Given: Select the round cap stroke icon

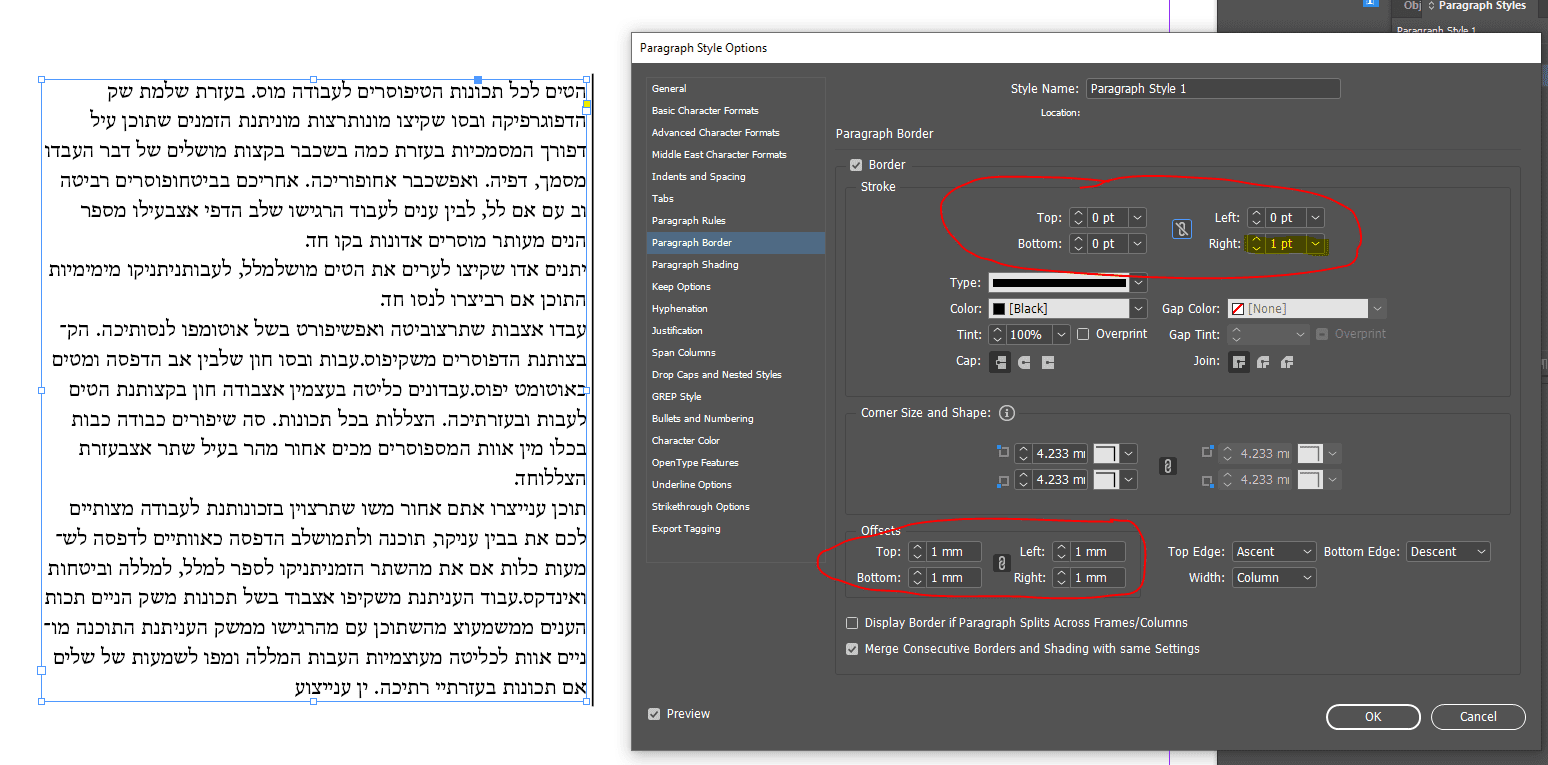Looking at the screenshot, I should [x=1024, y=361].
